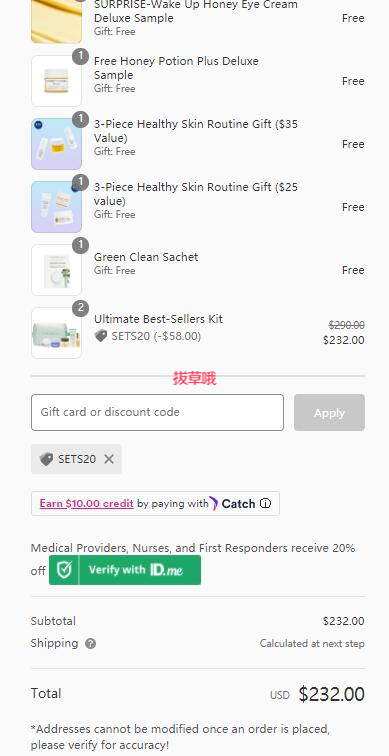Click the Catch logo
The height and width of the screenshot is (756, 389).
233,504
